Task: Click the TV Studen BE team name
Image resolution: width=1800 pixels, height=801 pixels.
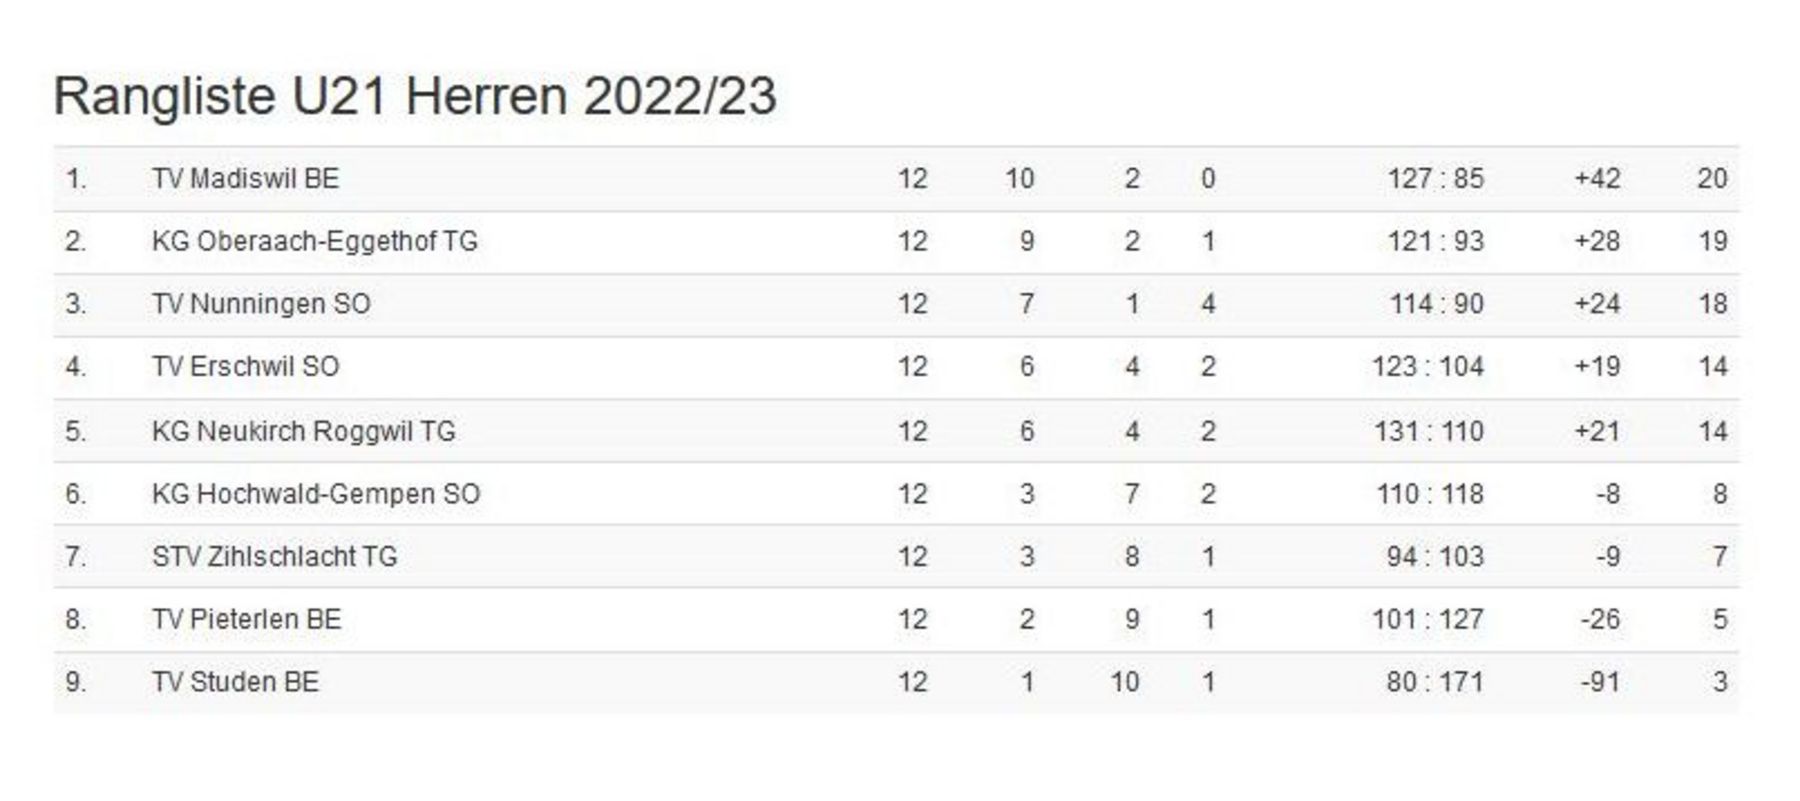Action: click(236, 682)
